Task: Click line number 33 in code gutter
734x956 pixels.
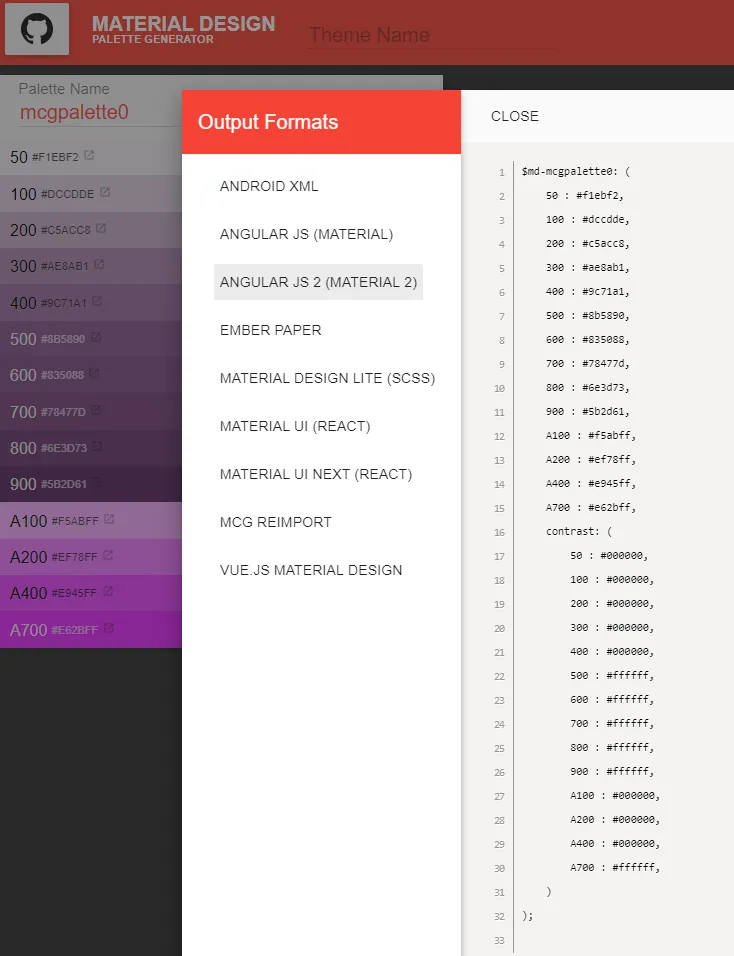Action: click(499, 941)
